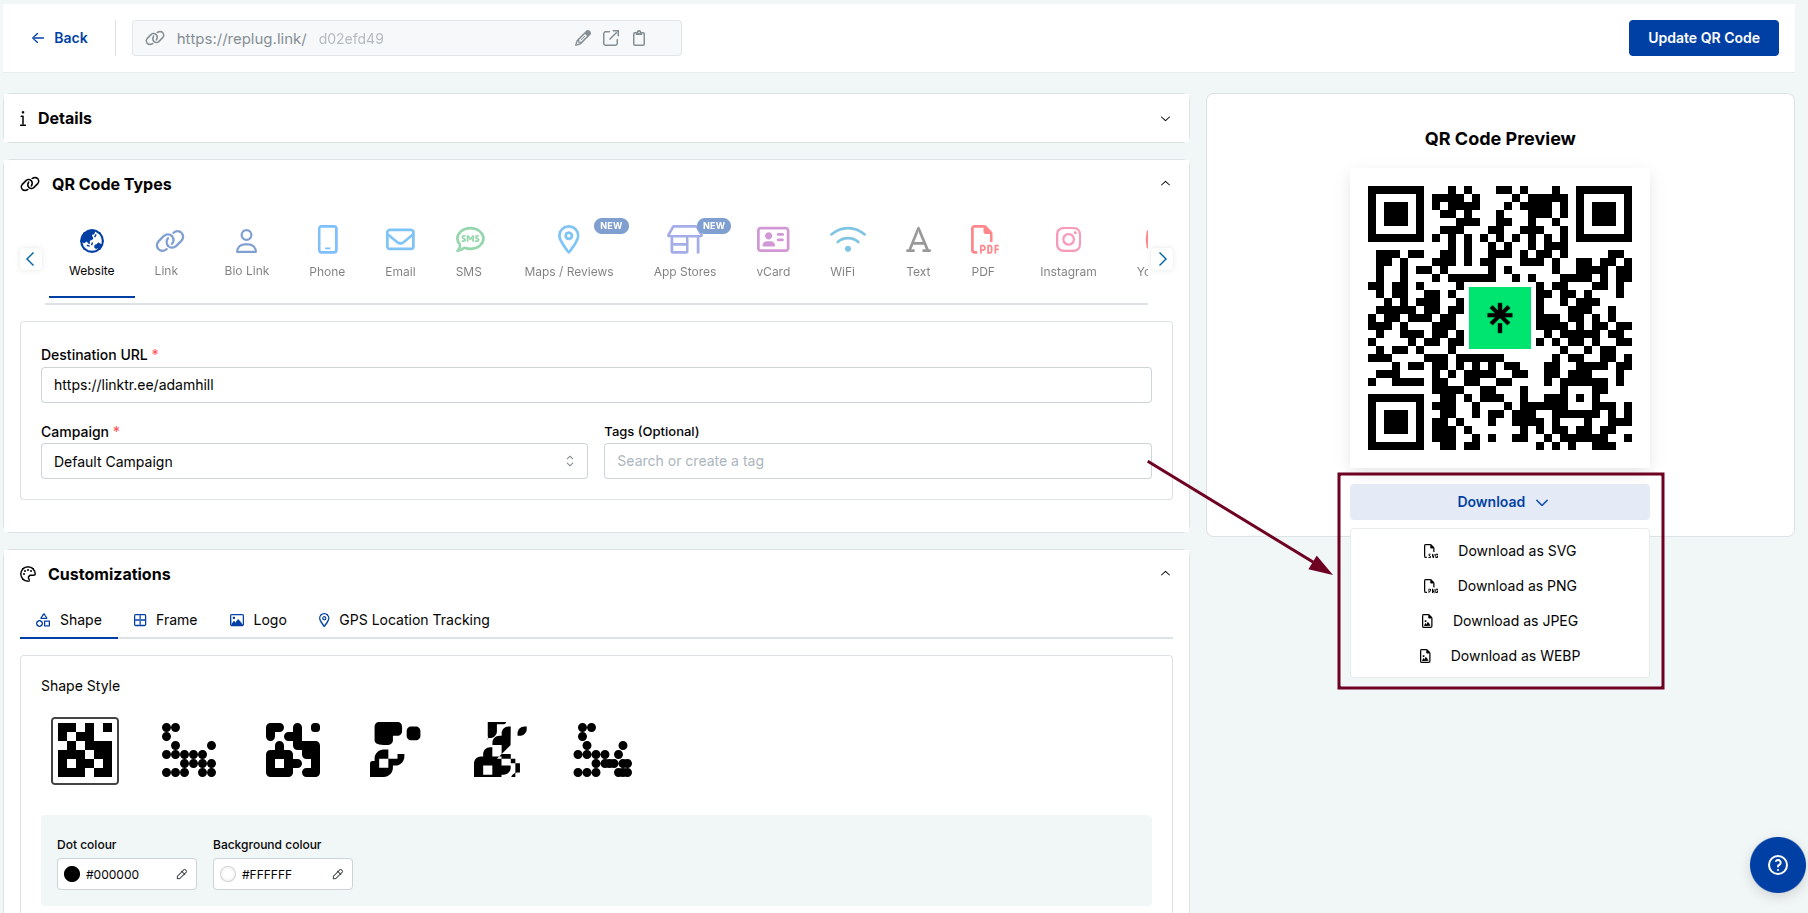This screenshot has height=913, width=1808.
Task: Open the Dot colour black swatch
Action: point(72,874)
